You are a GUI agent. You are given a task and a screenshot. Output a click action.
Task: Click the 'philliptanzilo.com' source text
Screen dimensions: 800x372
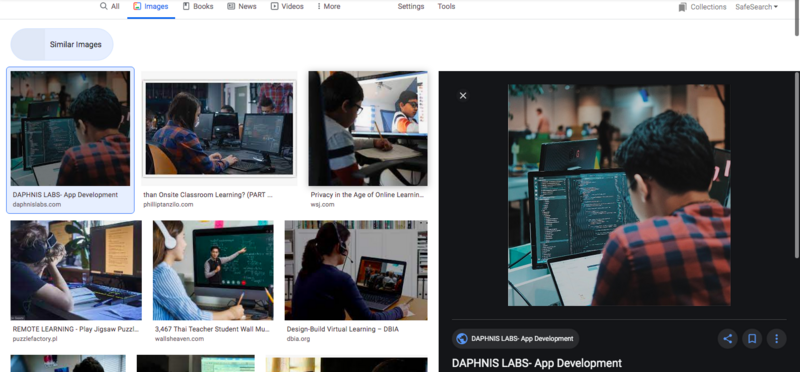coord(168,204)
